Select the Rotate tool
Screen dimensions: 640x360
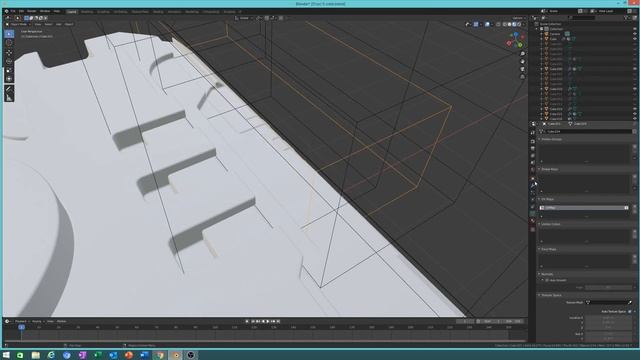(x=9, y=61)
